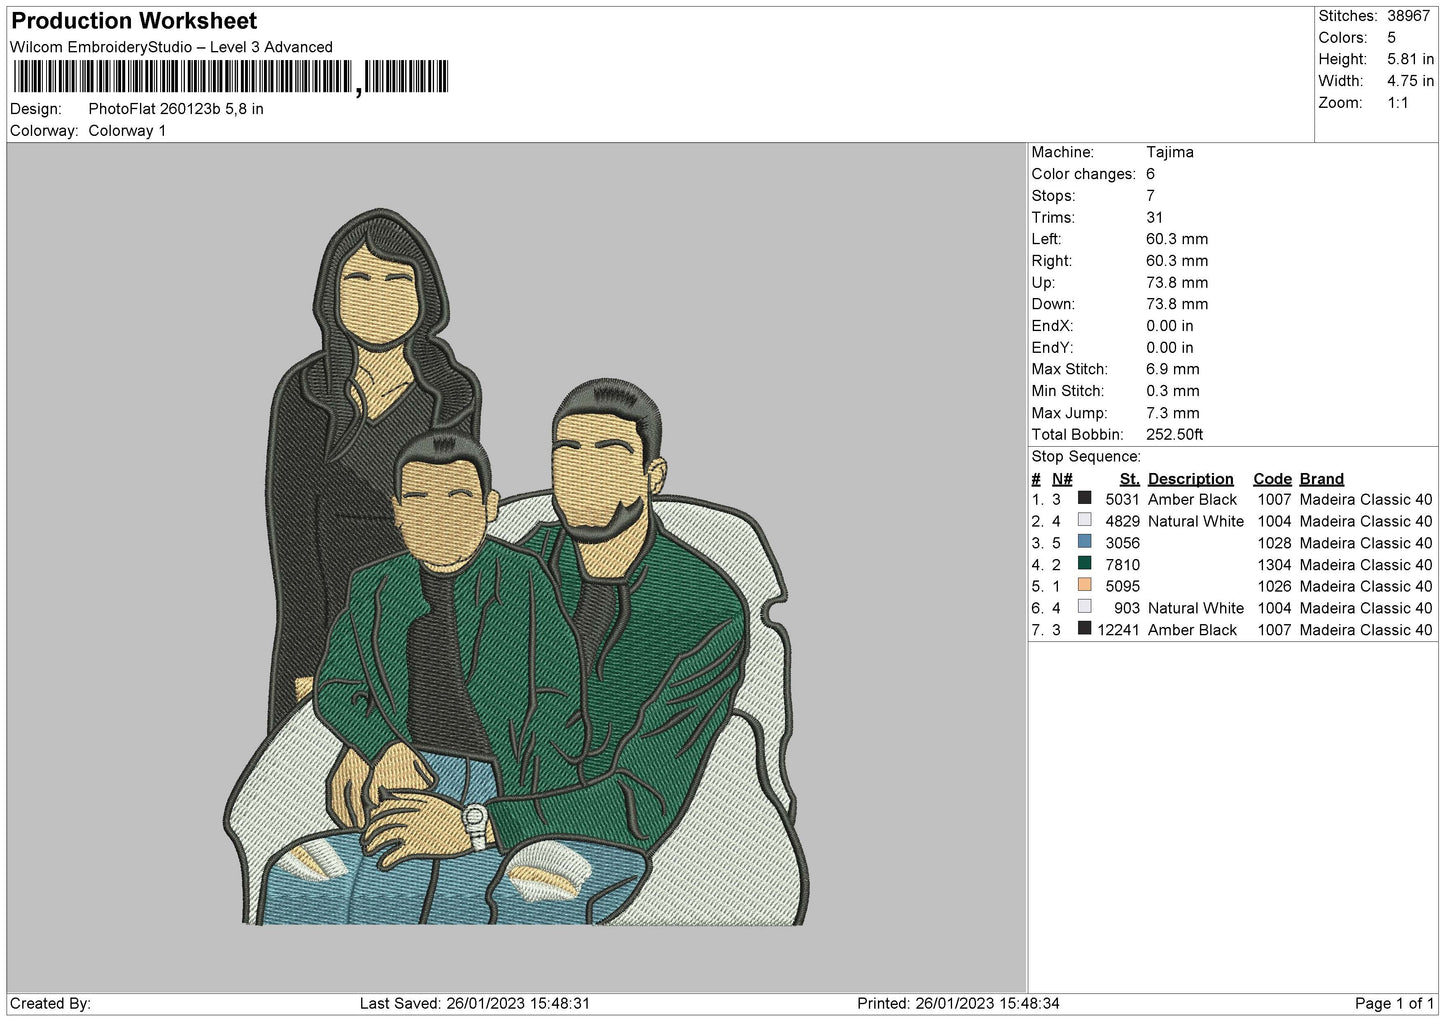Click the peach color swatch in row 5
Screen dimensions: 1445x1021
1084,585
